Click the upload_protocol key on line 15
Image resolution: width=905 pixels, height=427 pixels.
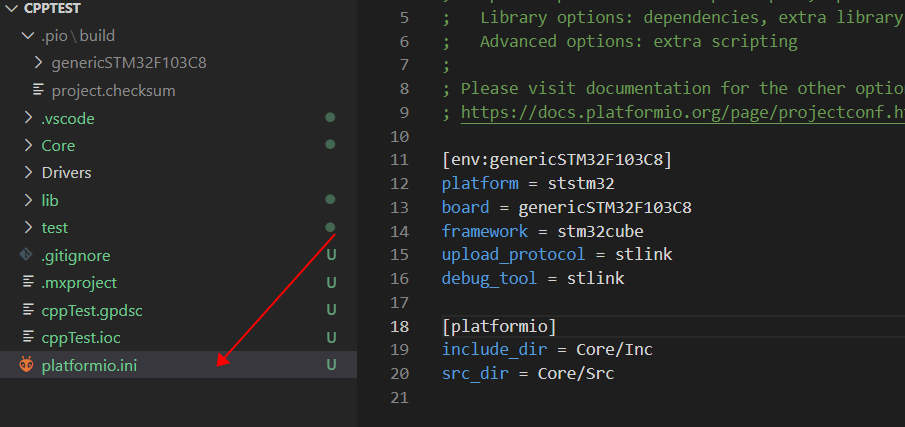tap(514, 254)
